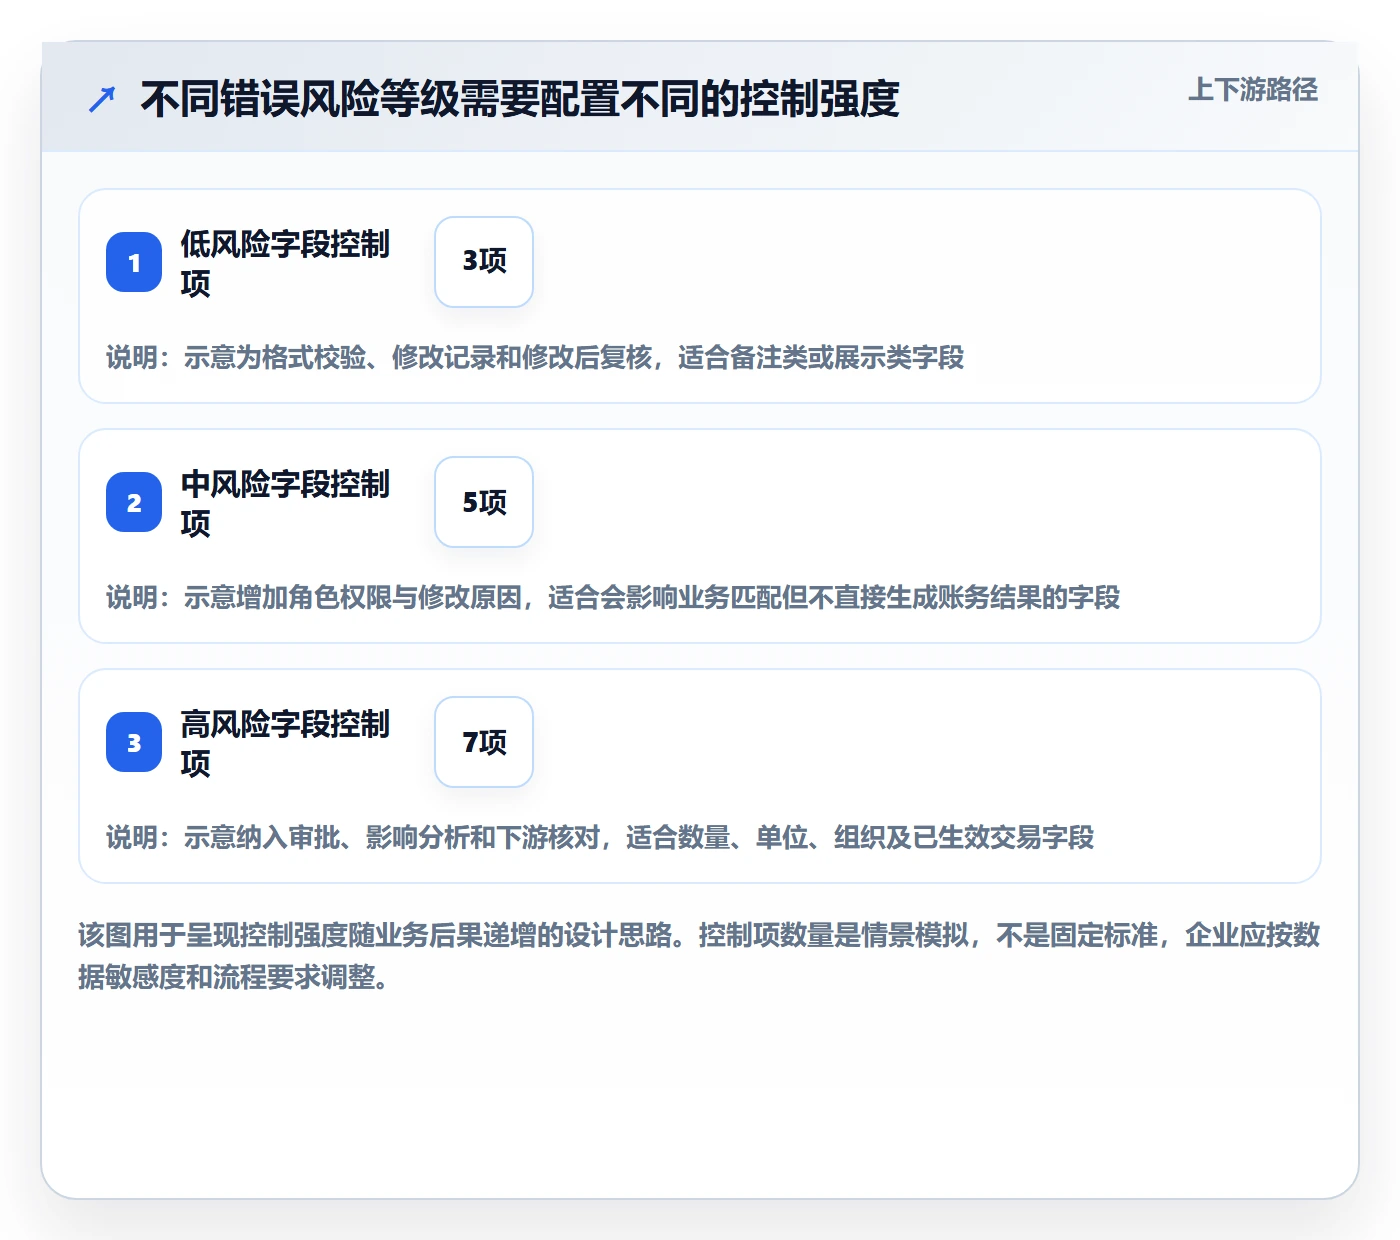Click the blue arrow icon beside the title

pyautogui.click(x=102, y=99)
